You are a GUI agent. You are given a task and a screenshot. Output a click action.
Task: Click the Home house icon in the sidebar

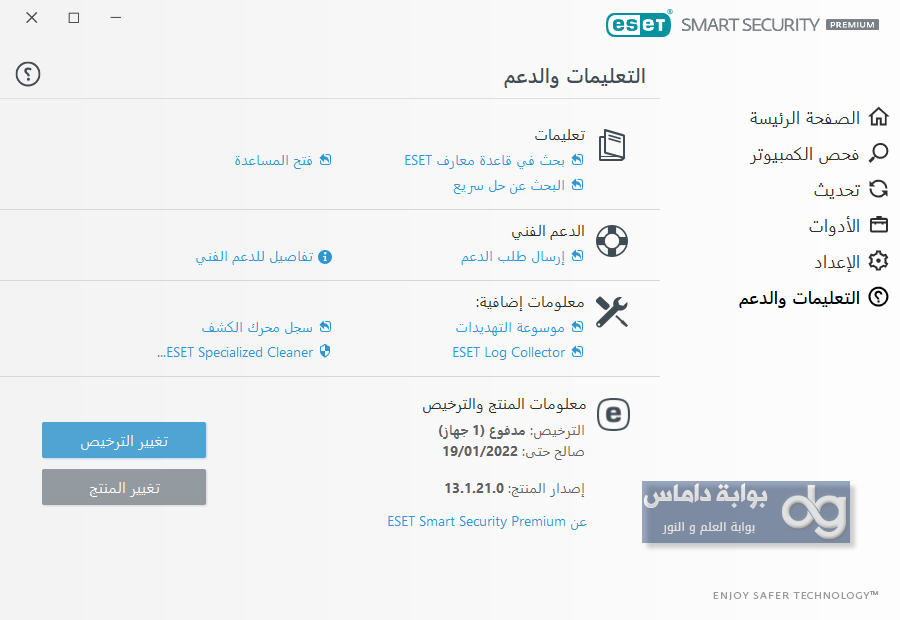(x=878, y=117)
